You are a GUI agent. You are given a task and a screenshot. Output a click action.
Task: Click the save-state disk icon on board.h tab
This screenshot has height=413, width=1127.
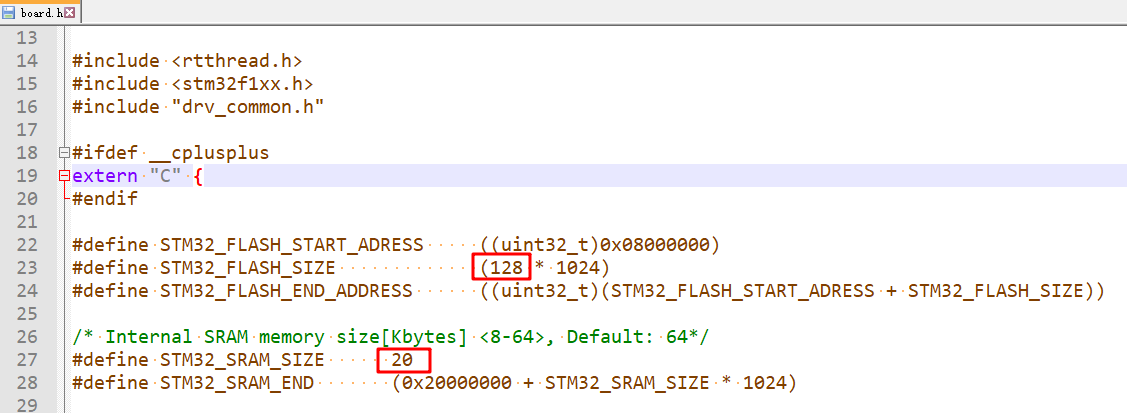[9, 11]
